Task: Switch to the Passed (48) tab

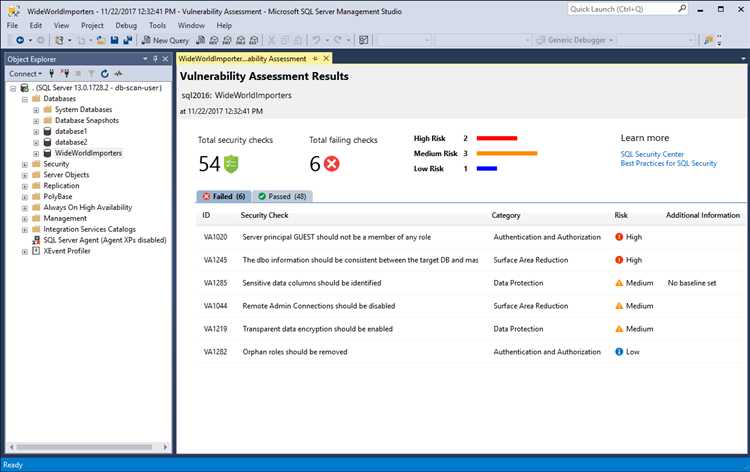Action: coord(281,196)
